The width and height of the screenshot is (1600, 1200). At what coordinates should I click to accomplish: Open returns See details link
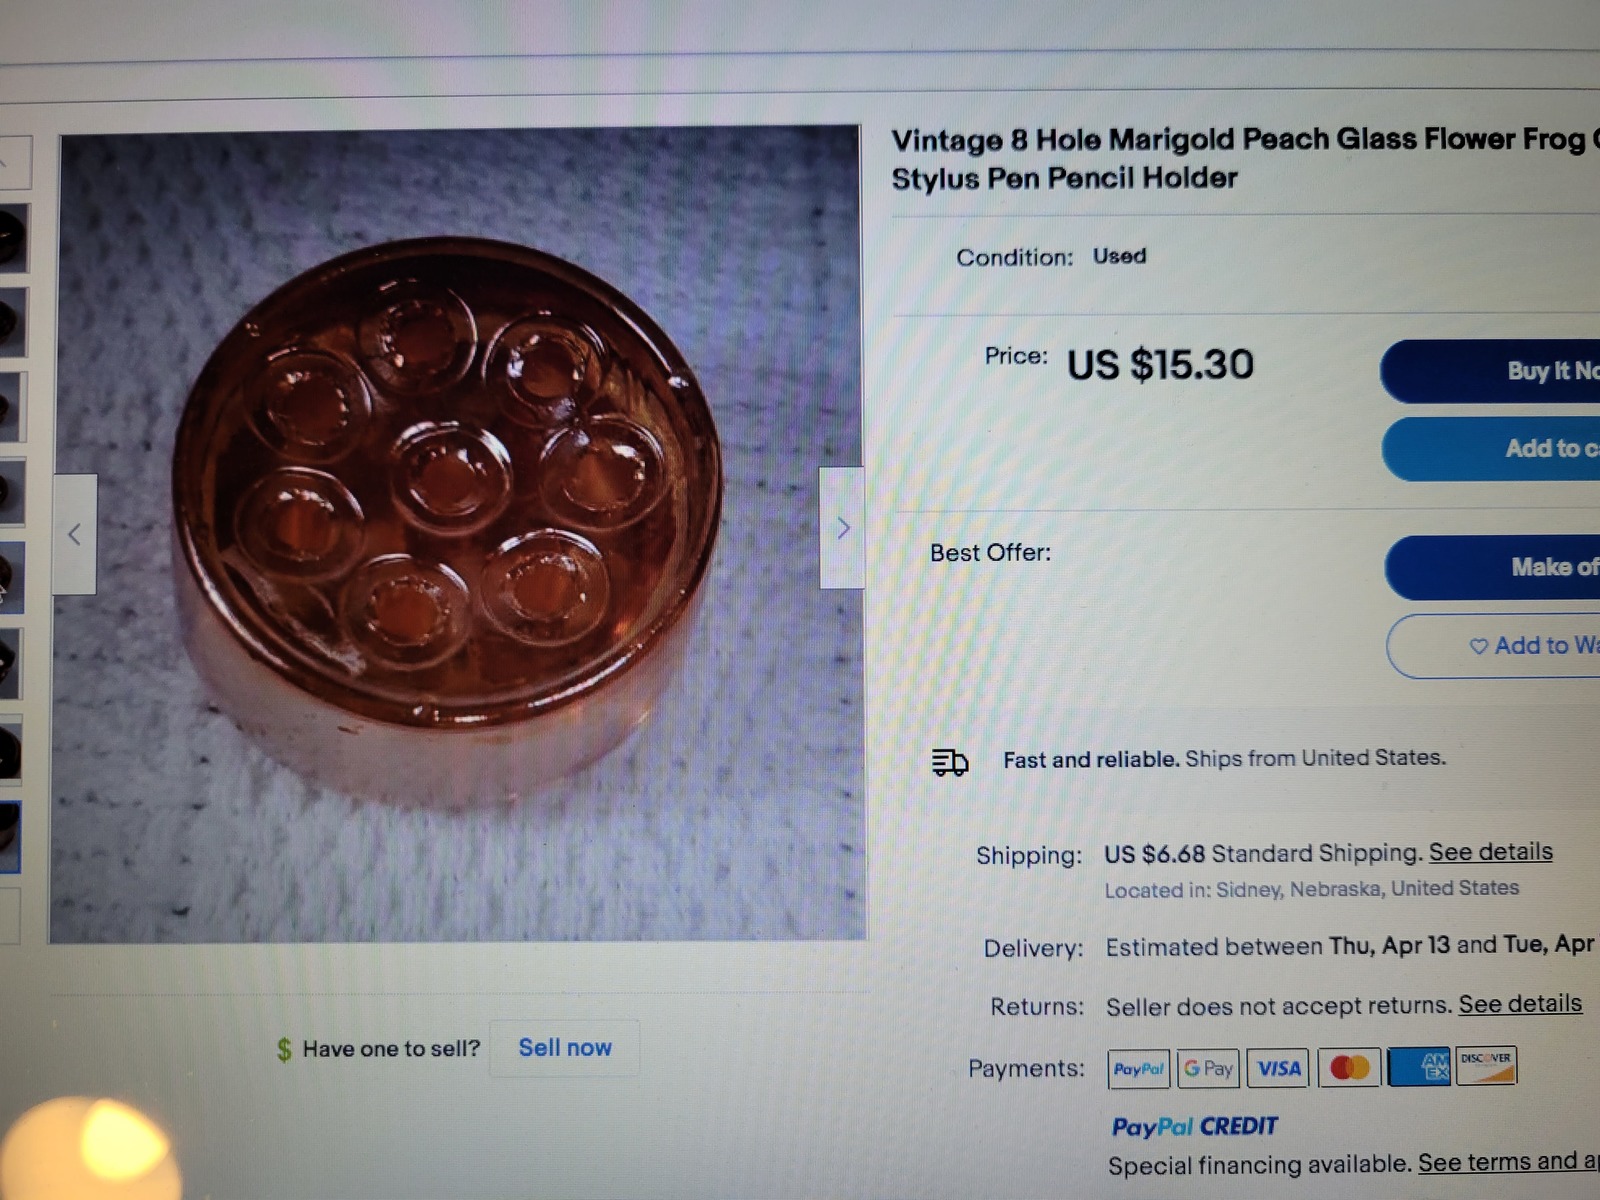pos(1520,1004)
